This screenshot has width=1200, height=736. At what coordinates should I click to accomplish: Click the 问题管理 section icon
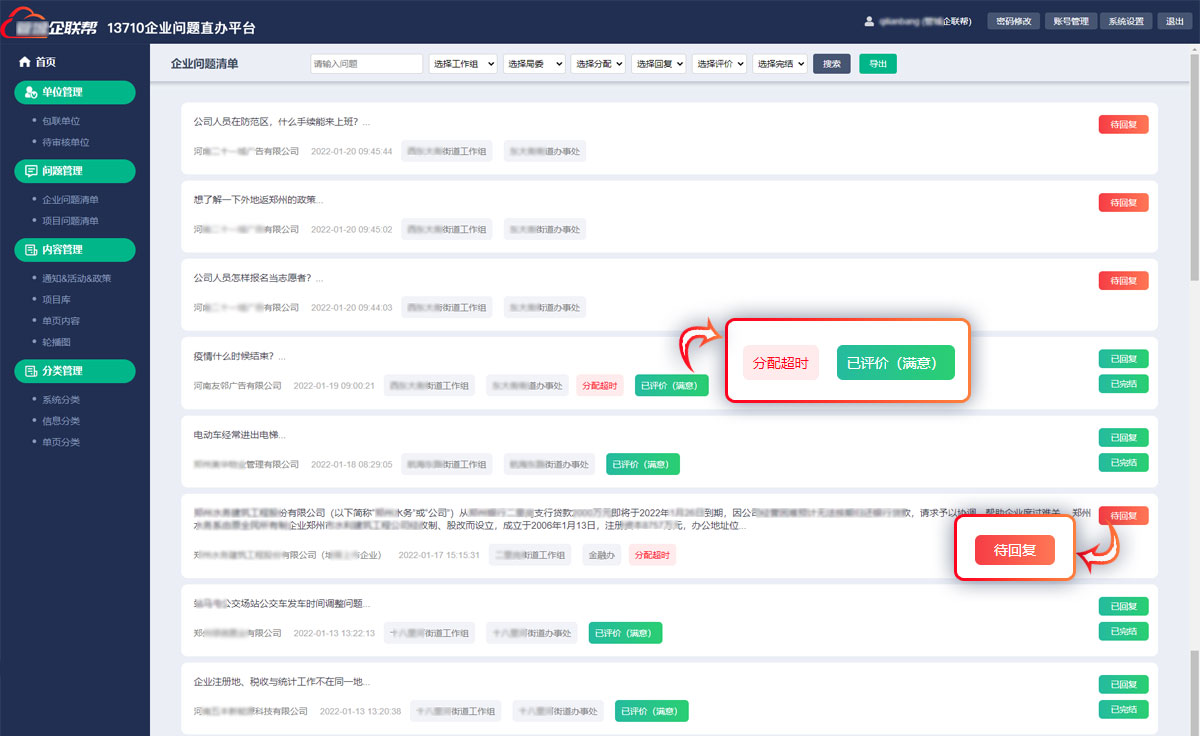point(31,171)
